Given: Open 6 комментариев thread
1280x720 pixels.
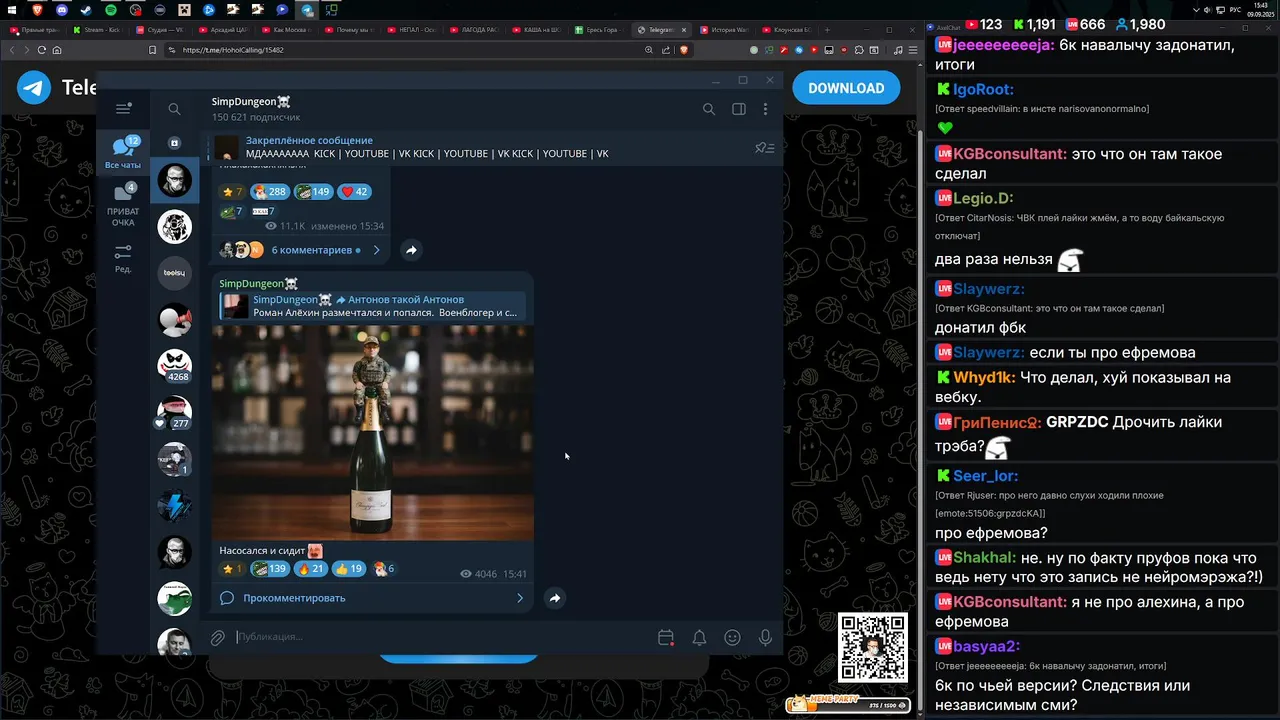Looking at the screenshot, I should (x=311, y=250).
